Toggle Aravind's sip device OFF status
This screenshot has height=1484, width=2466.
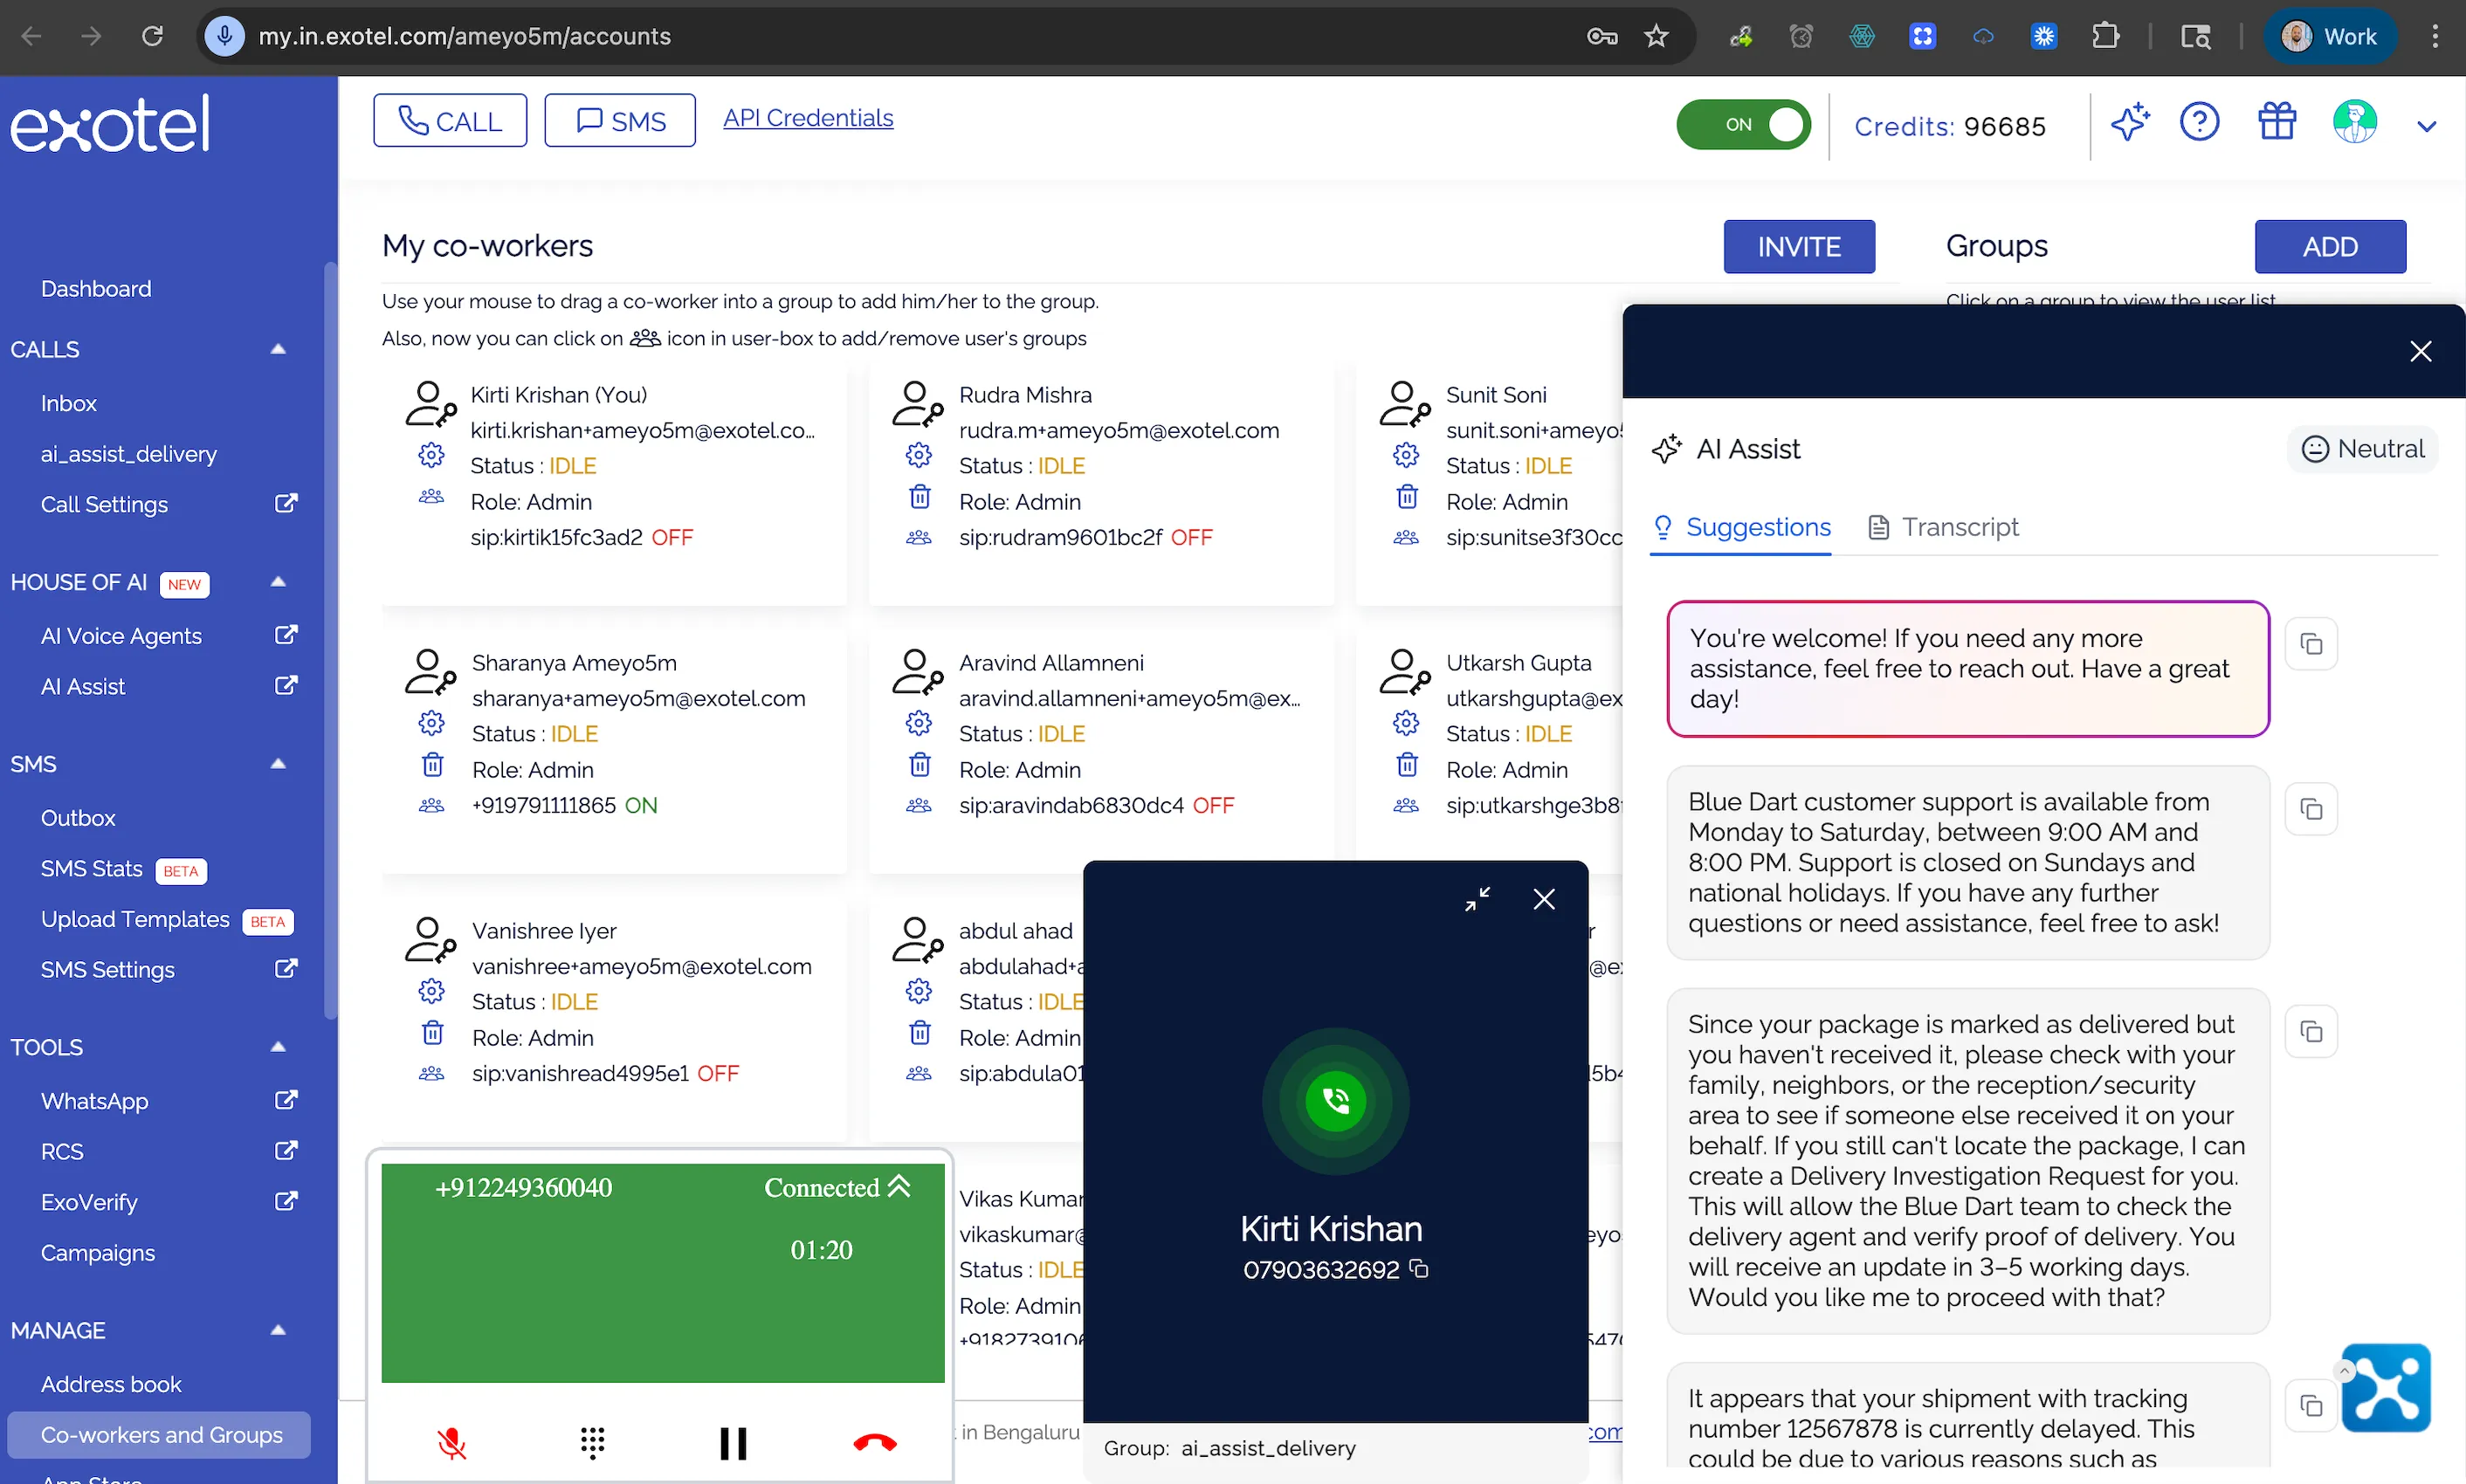point(1213,806)
